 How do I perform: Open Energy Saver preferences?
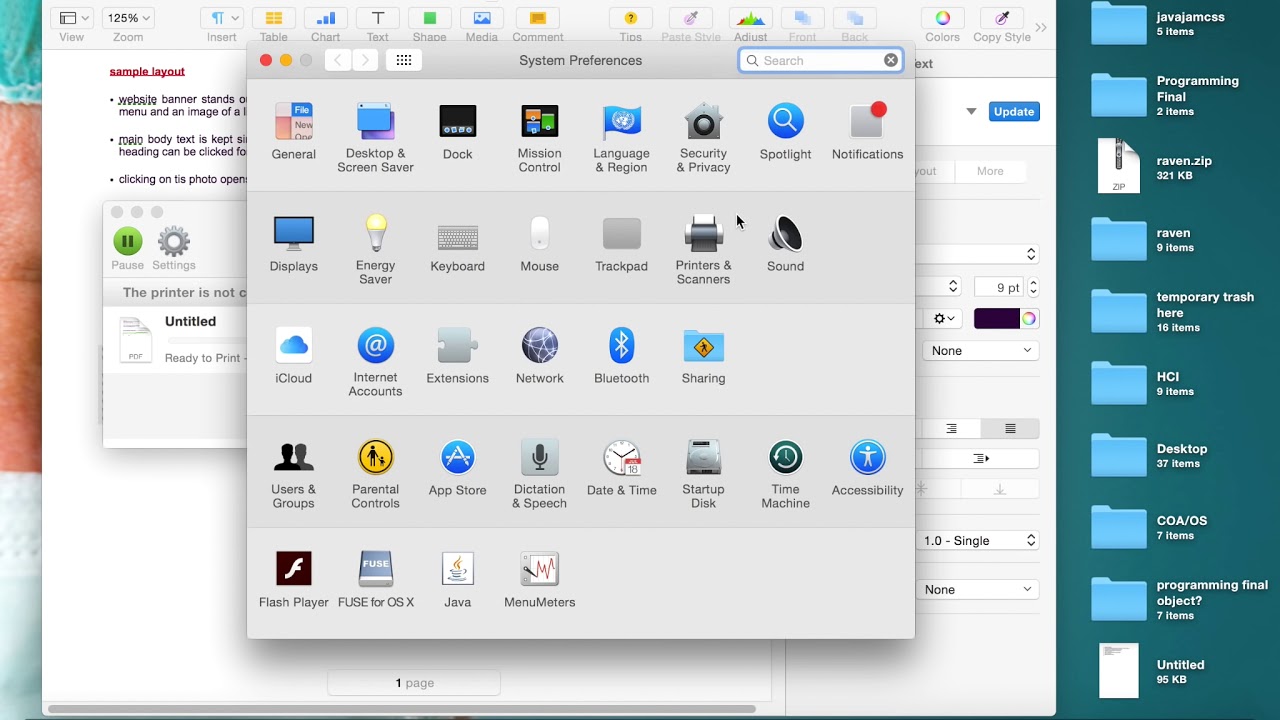click(376, 249)
